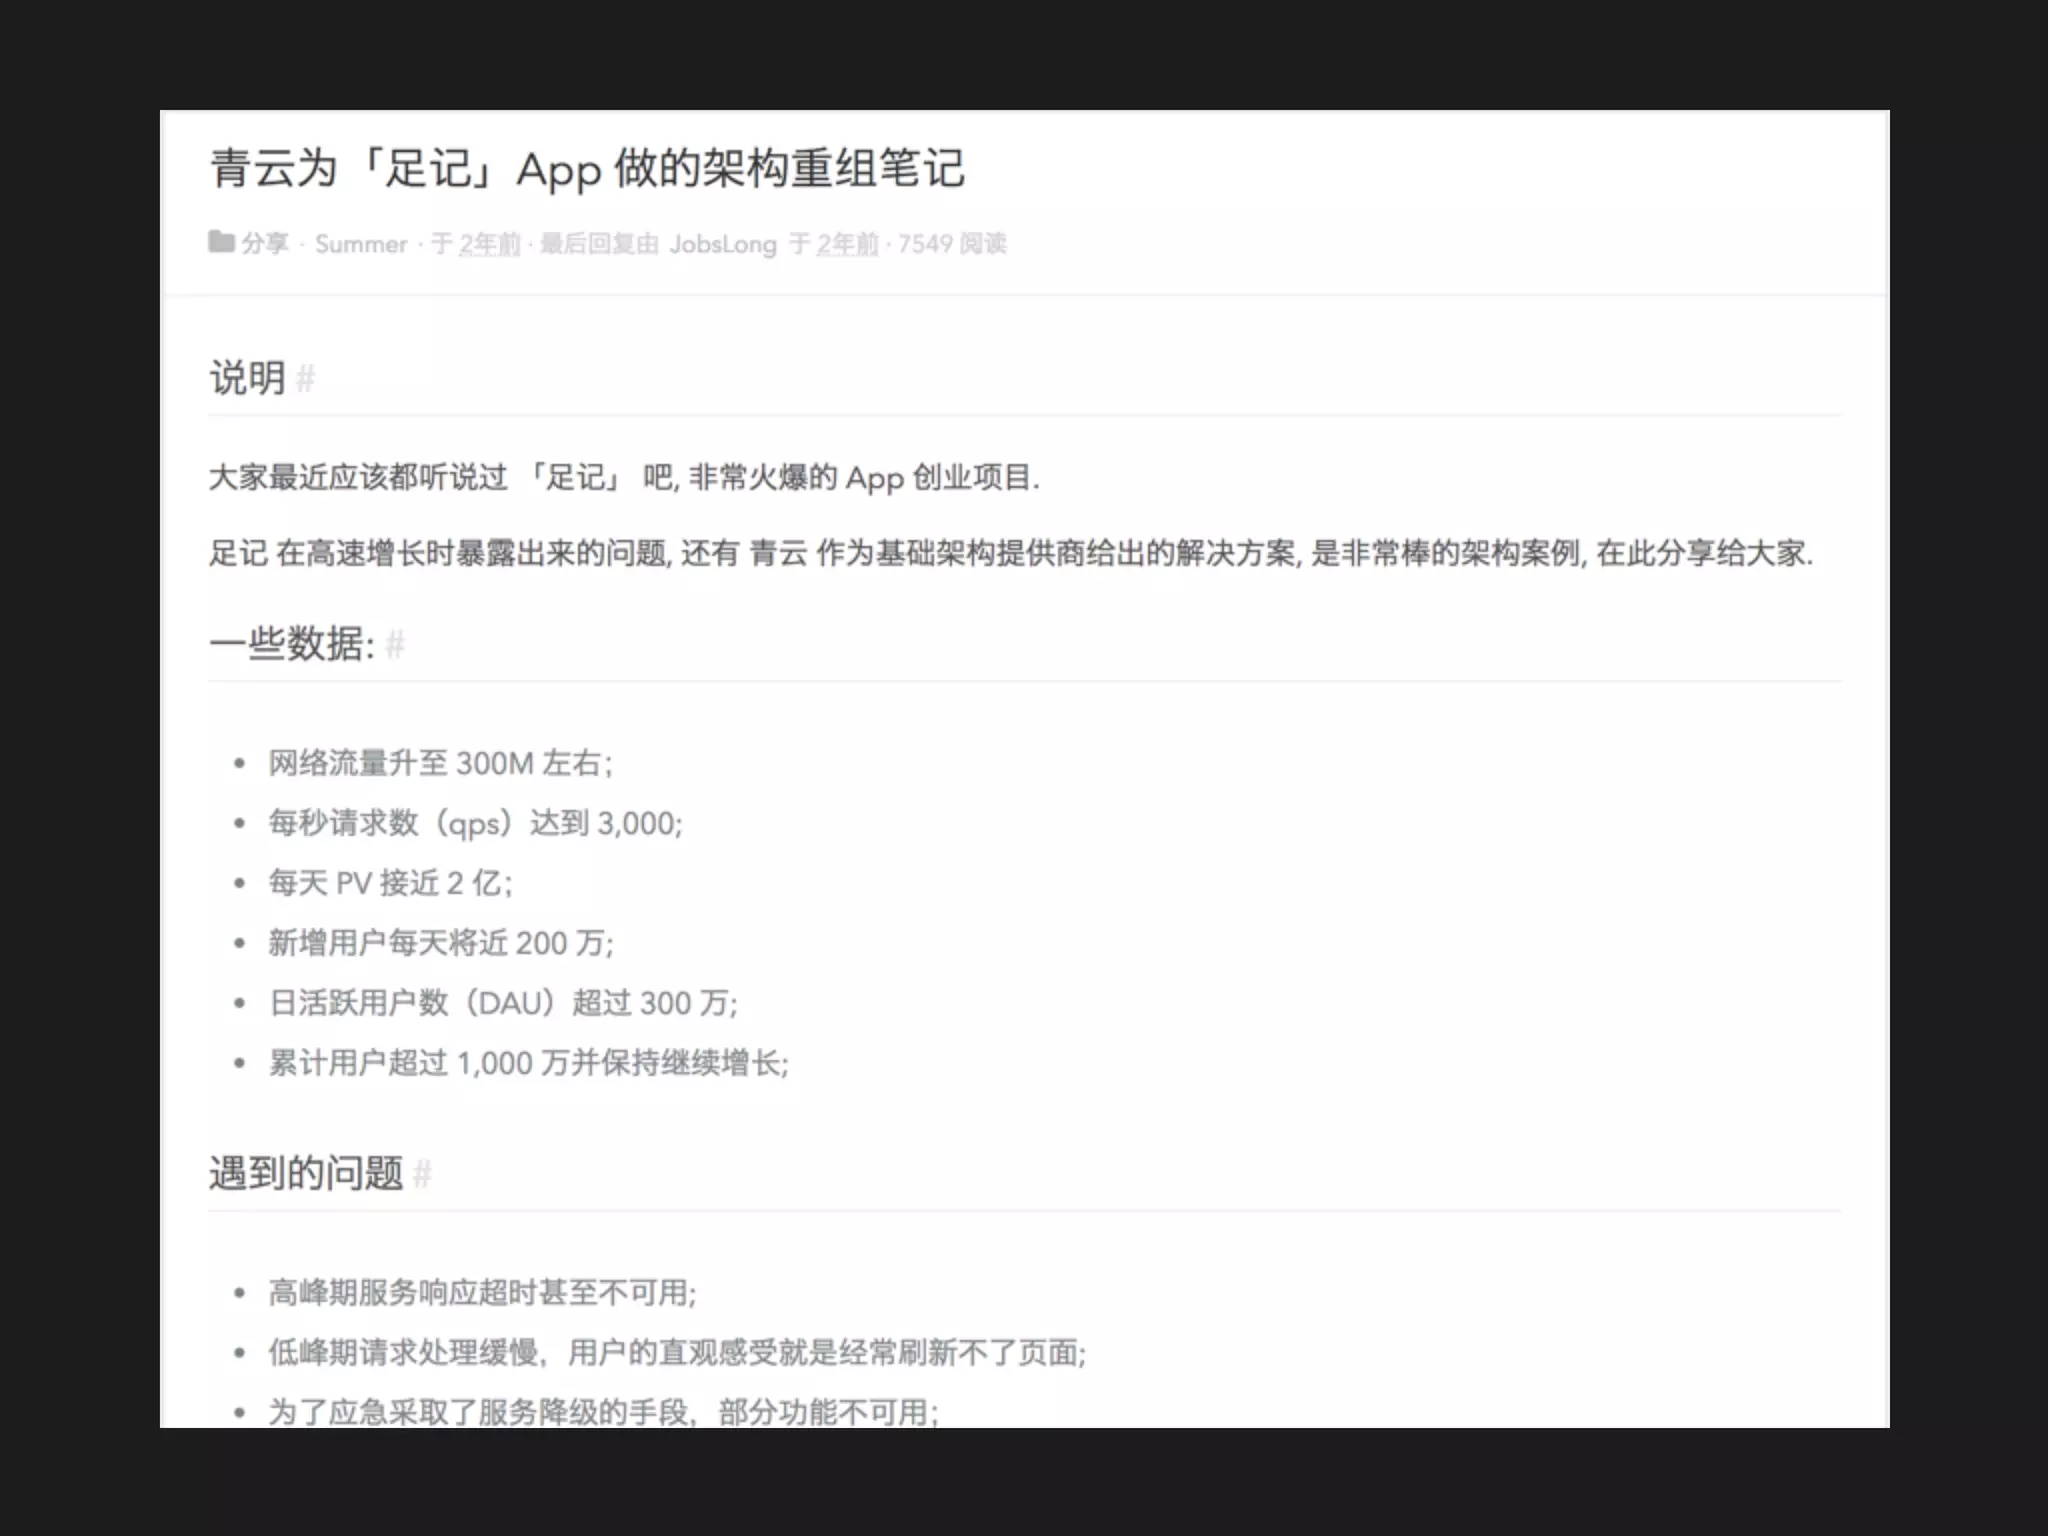Click the # anchor beside 一些数据 heading

(395, 645)
